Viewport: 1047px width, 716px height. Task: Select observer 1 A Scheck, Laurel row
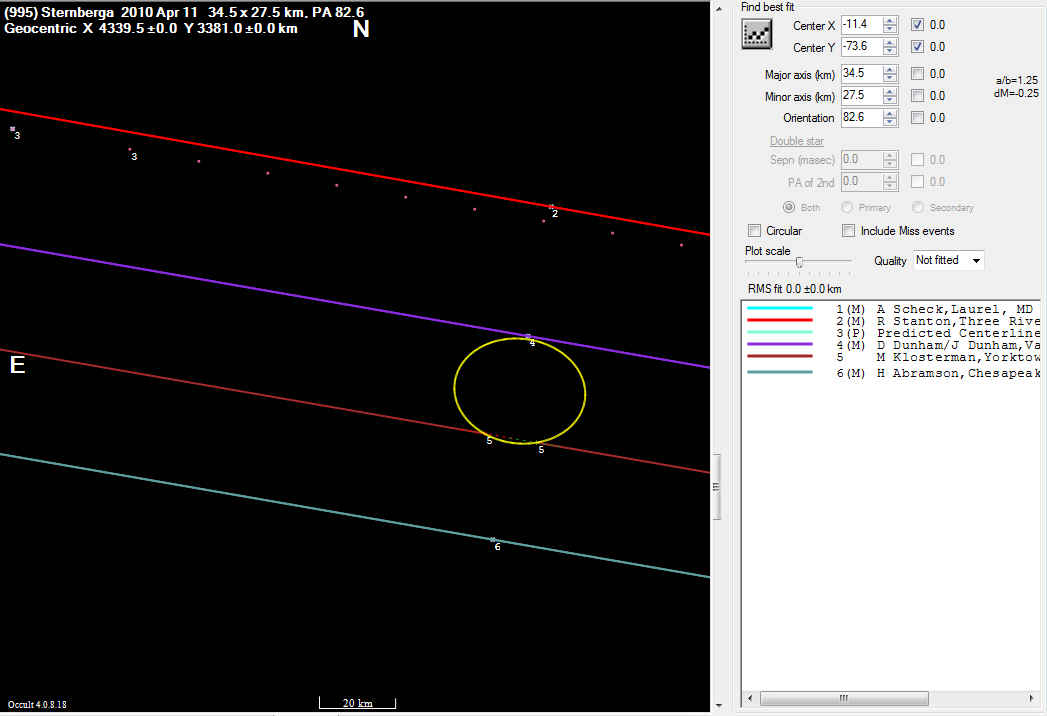pyautogui.click(x=891, y=309)
